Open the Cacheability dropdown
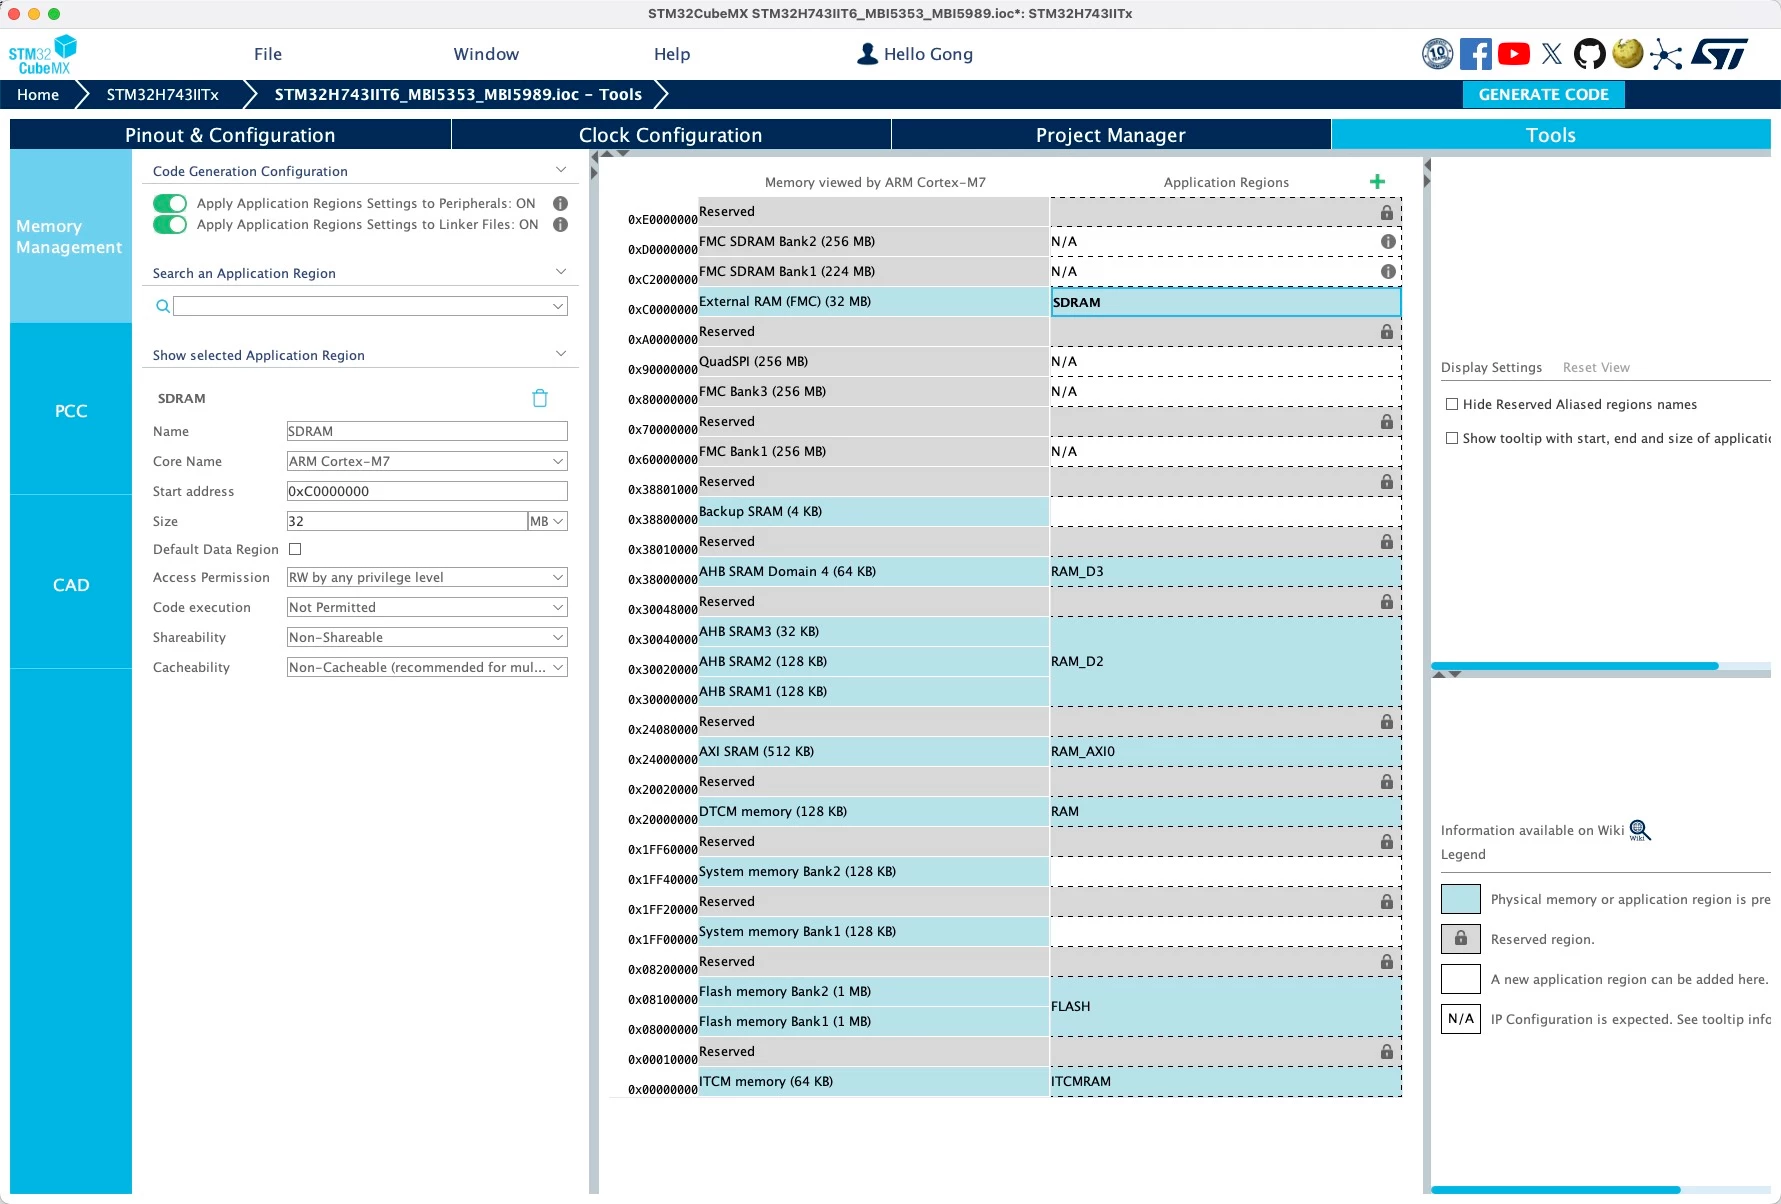 pos(427,667)
